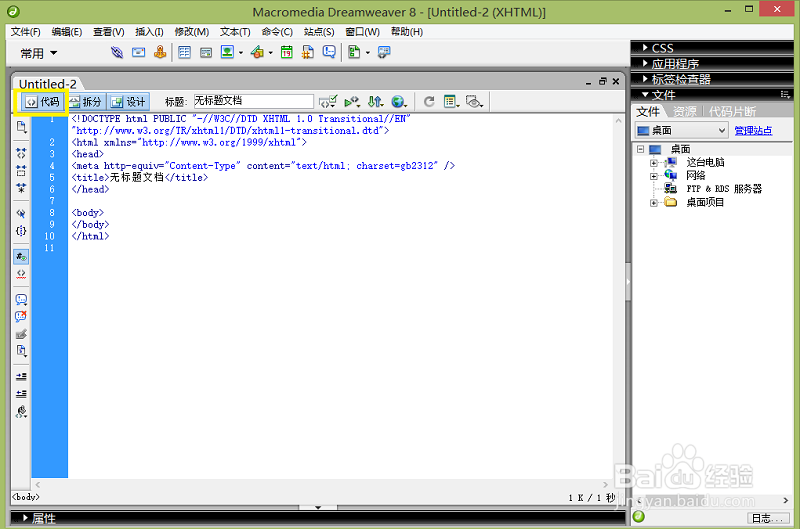
Task: Insert a server-side include
Action: click(308, 52)
